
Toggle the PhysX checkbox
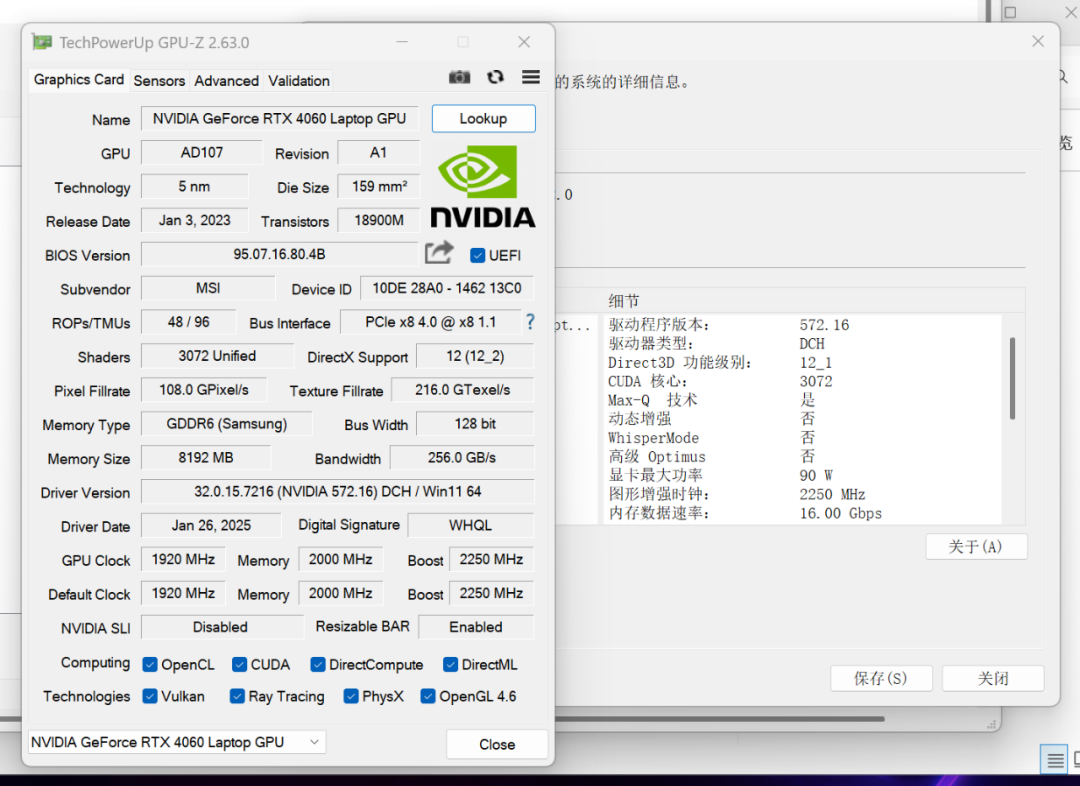click(x=351, y=696)
